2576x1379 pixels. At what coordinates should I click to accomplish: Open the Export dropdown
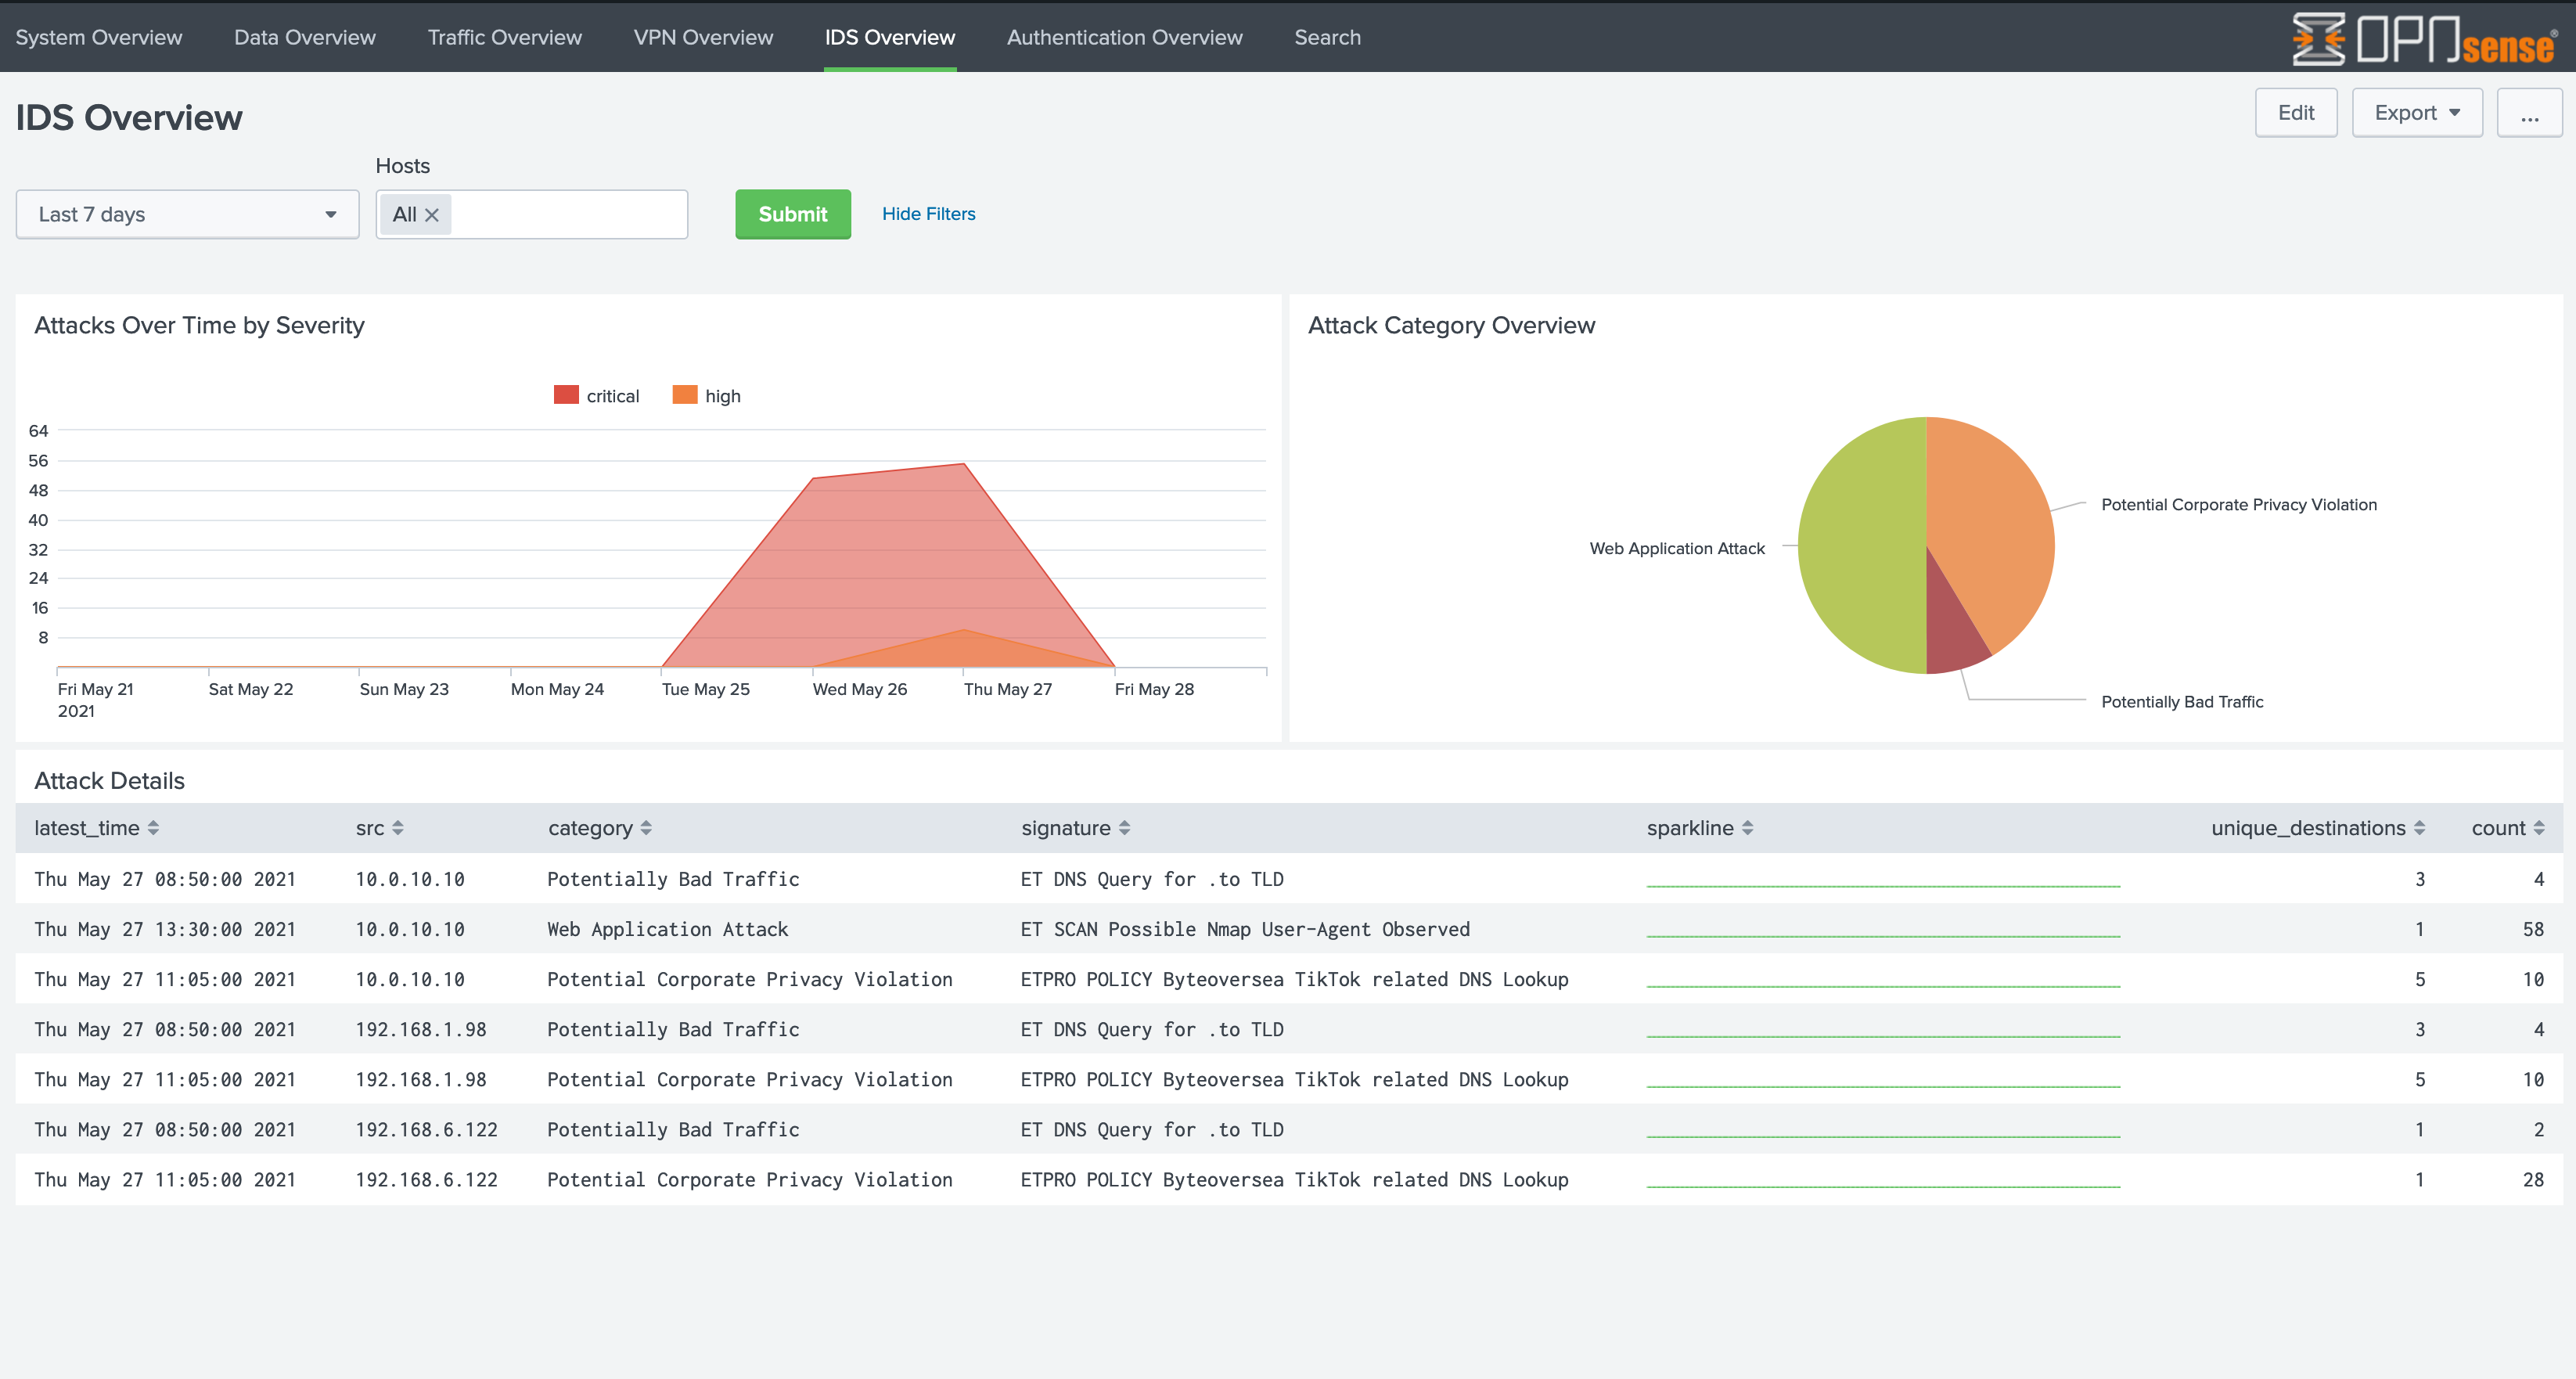coord(2416,112)
